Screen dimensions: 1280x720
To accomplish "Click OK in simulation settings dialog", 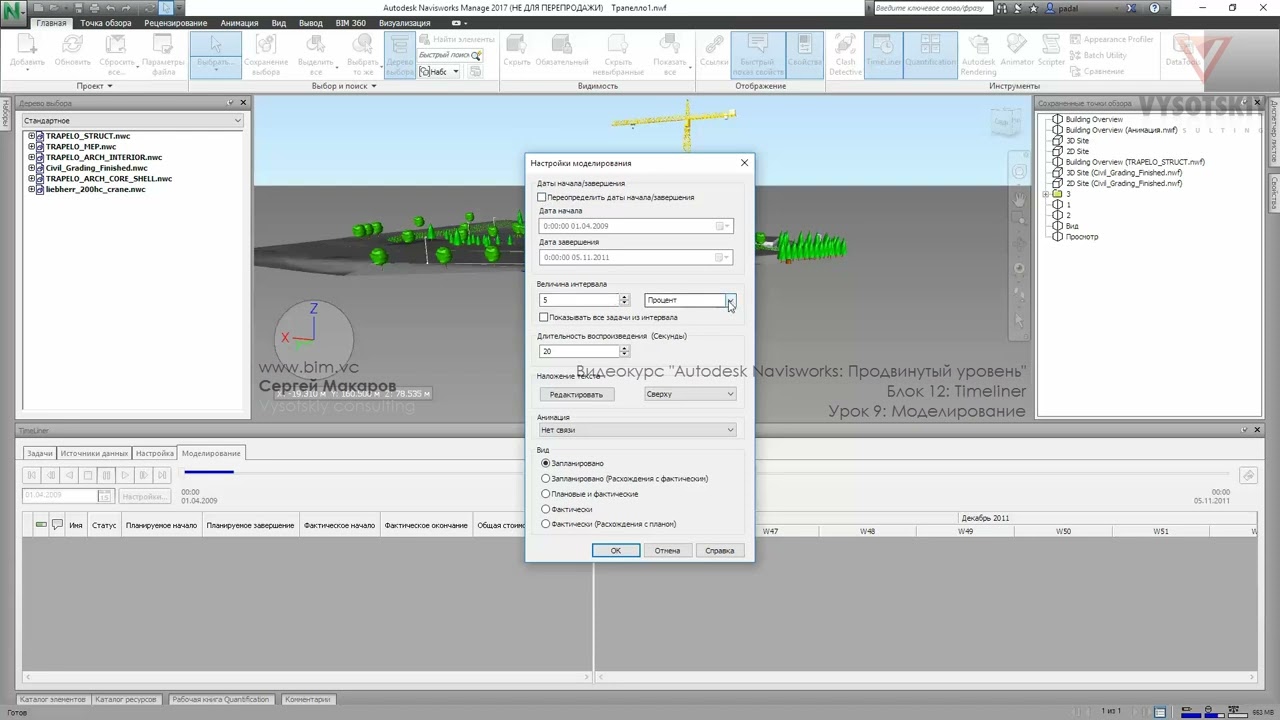I will click(616, 550).
